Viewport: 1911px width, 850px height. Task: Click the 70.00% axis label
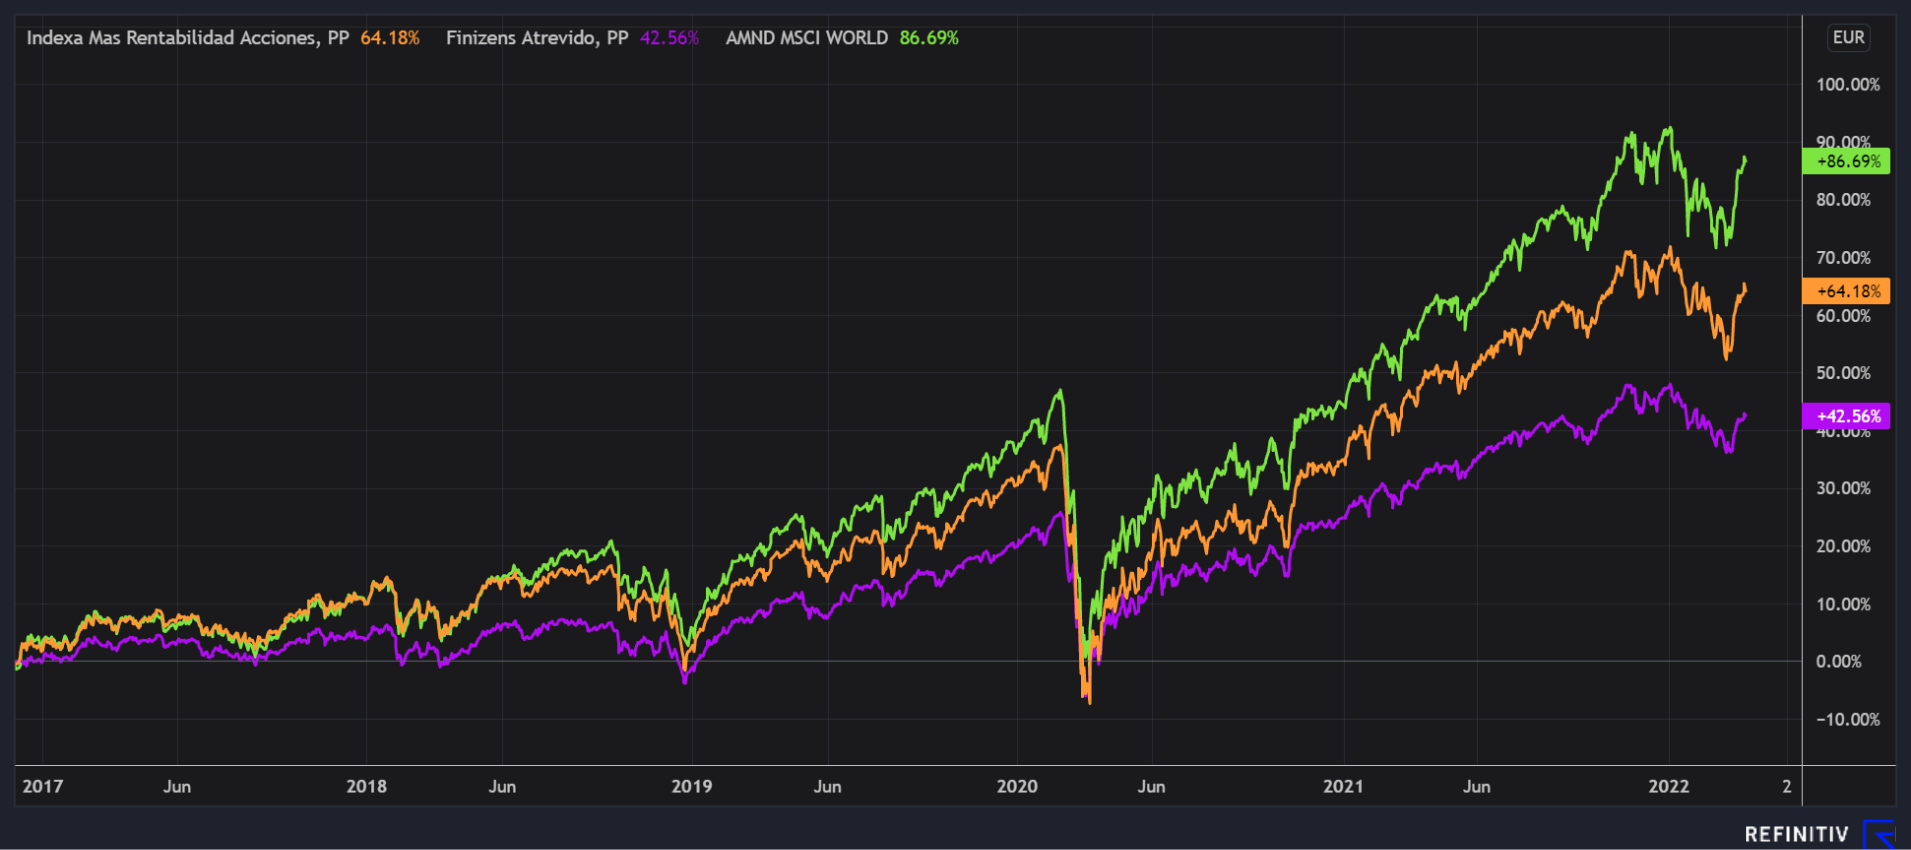pos(1843,258)
